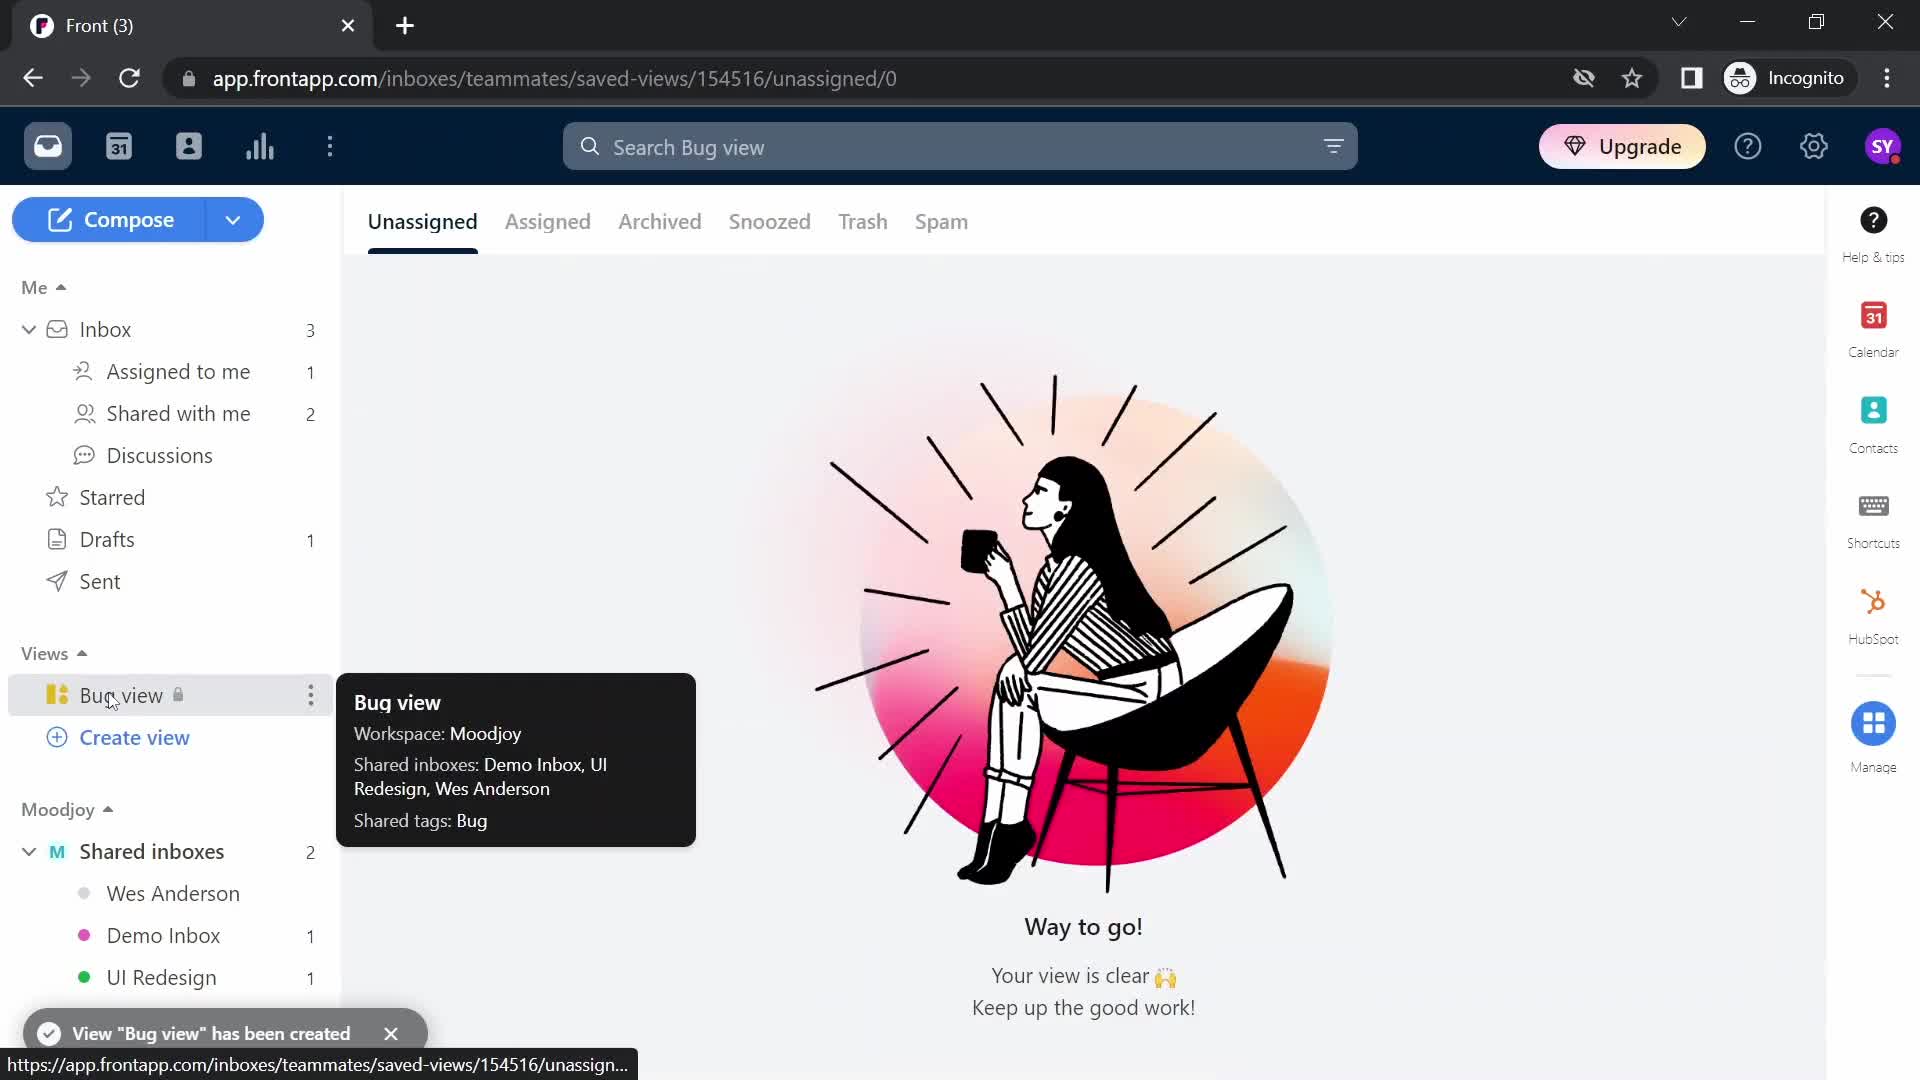Click the Help and tips question icon
Viewport: 1920px width, 1080px height.
point(1875,220)
